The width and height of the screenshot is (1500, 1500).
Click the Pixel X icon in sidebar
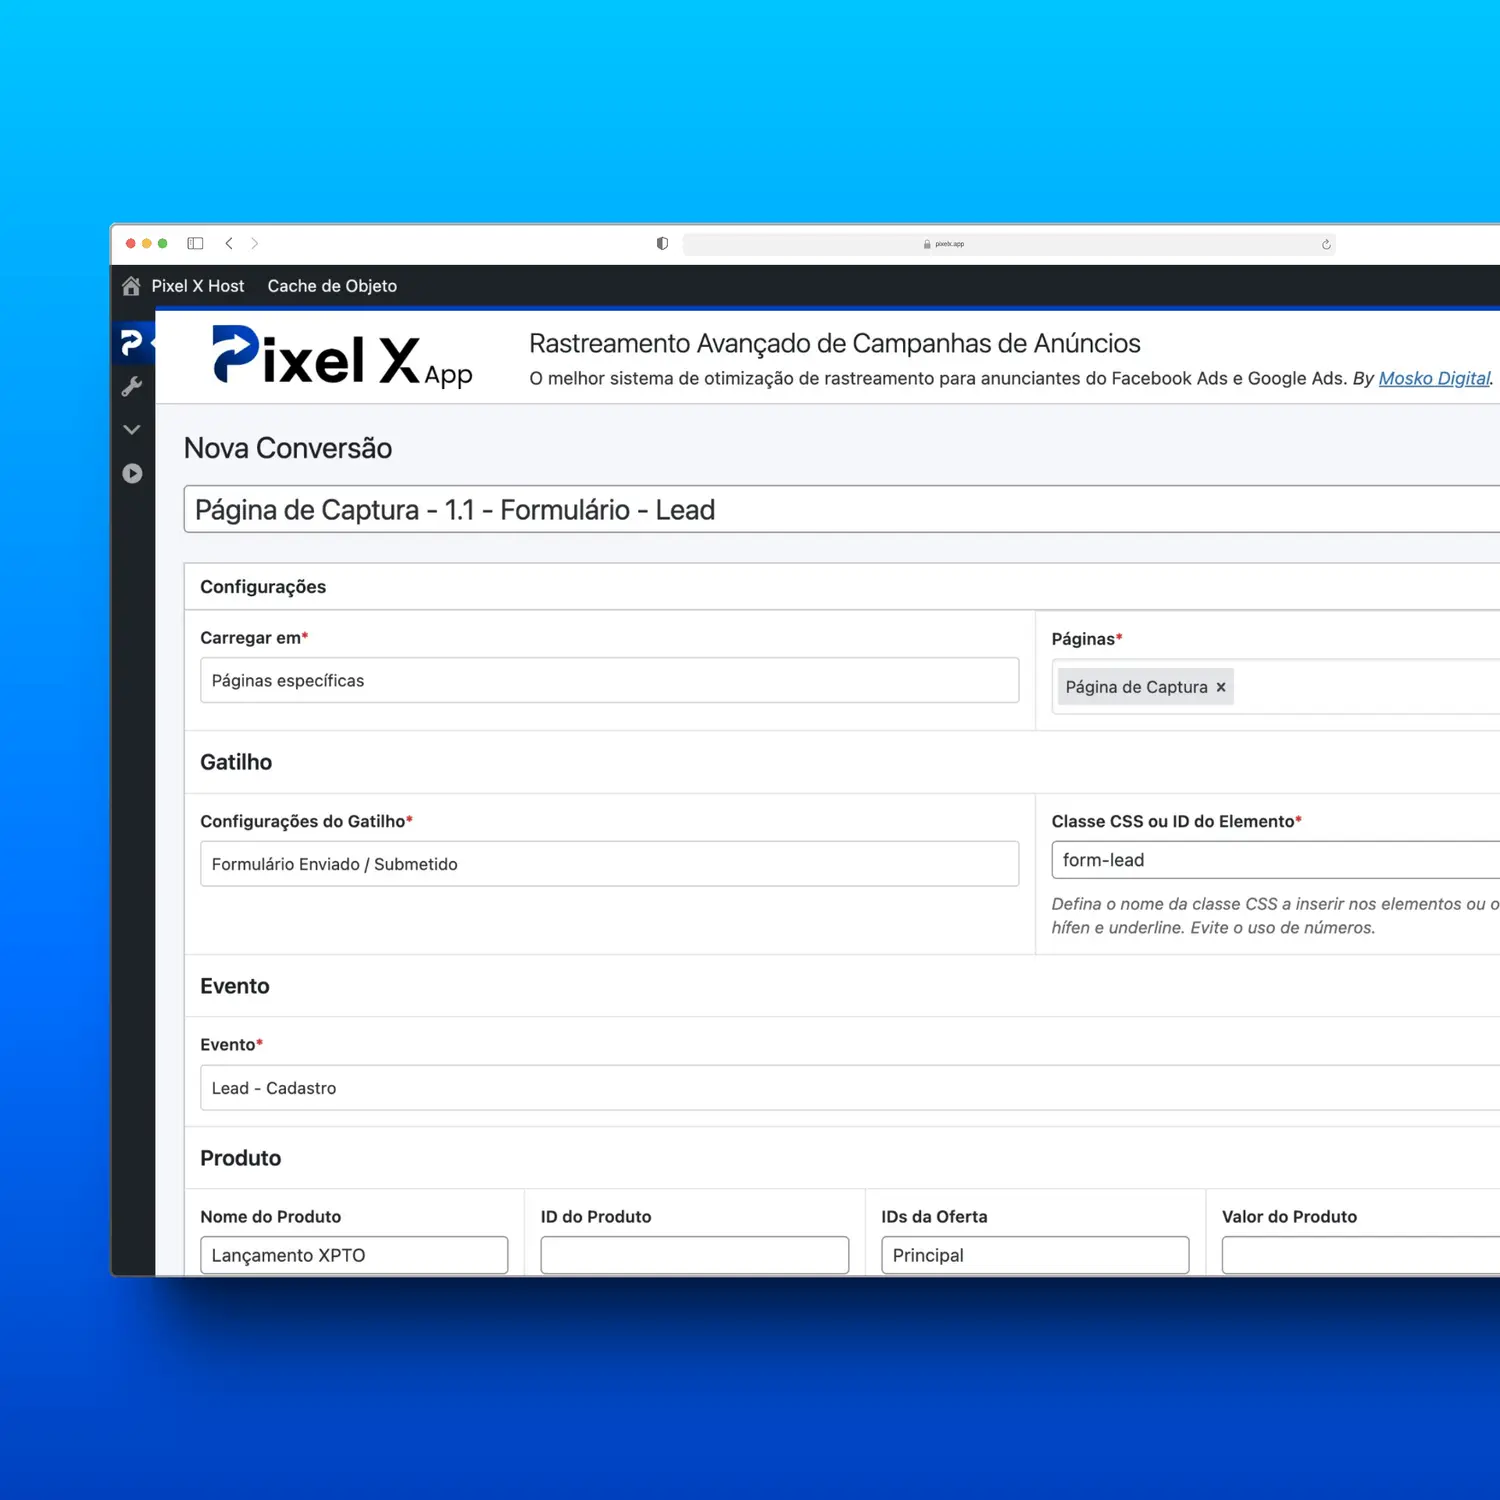[x=131, y=343]
